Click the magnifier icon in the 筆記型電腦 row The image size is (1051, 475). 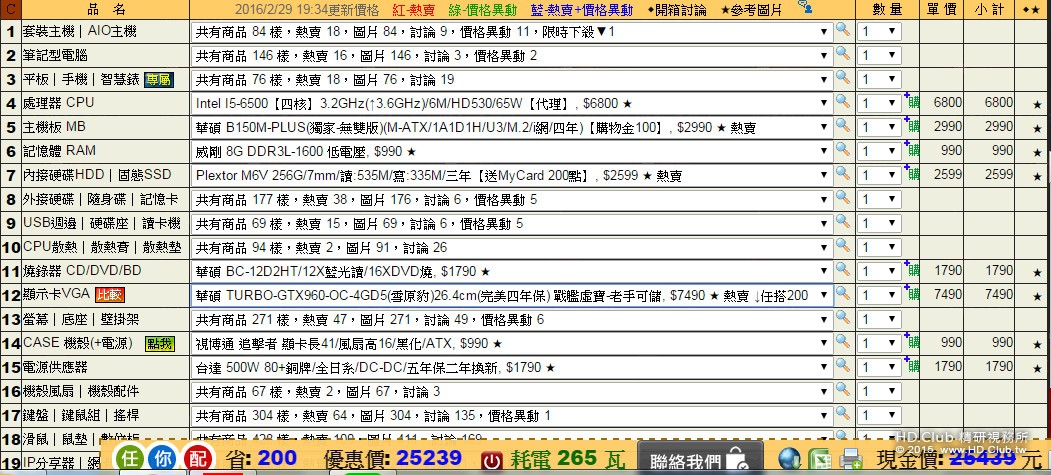843,54
